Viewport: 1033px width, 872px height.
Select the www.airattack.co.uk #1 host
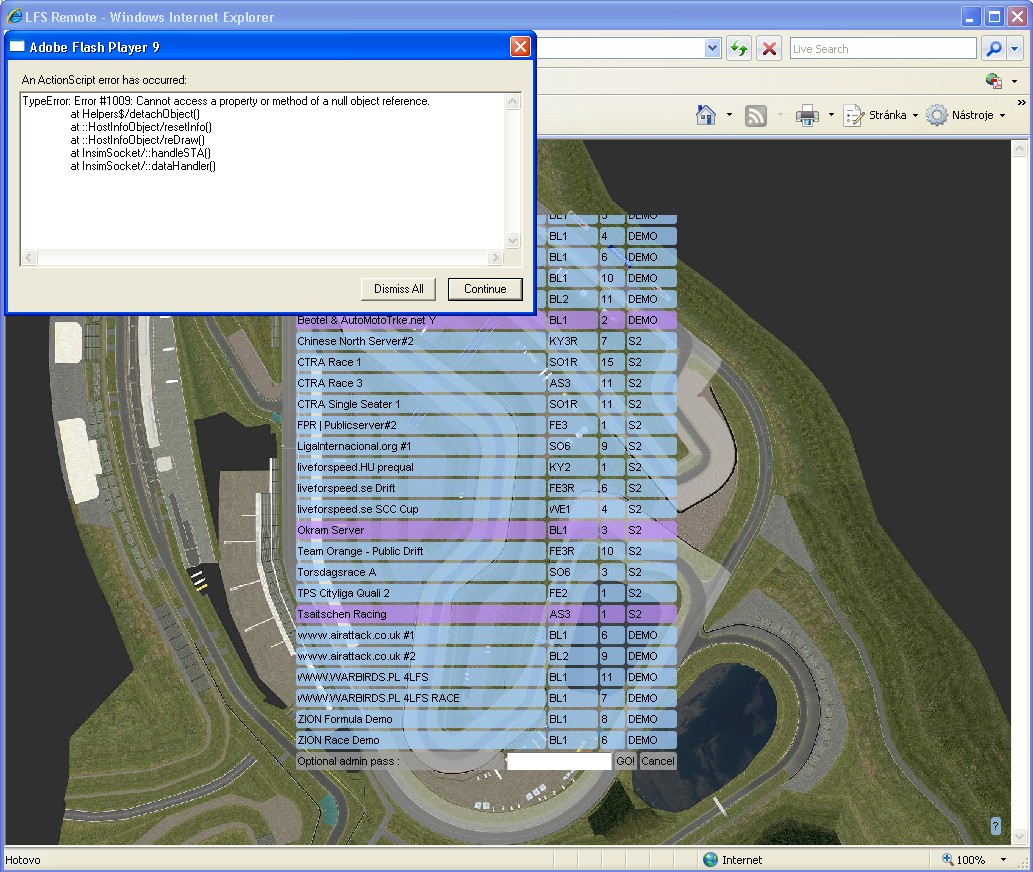click(x=486, y=636)
